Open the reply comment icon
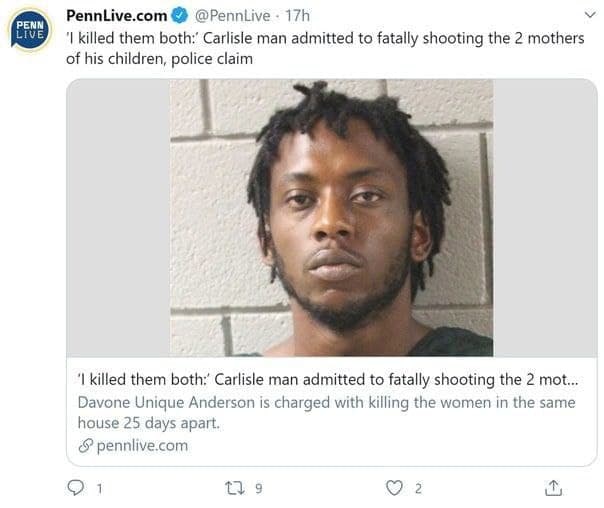This screenshot has width=604, height=508. tap(75, 488)
